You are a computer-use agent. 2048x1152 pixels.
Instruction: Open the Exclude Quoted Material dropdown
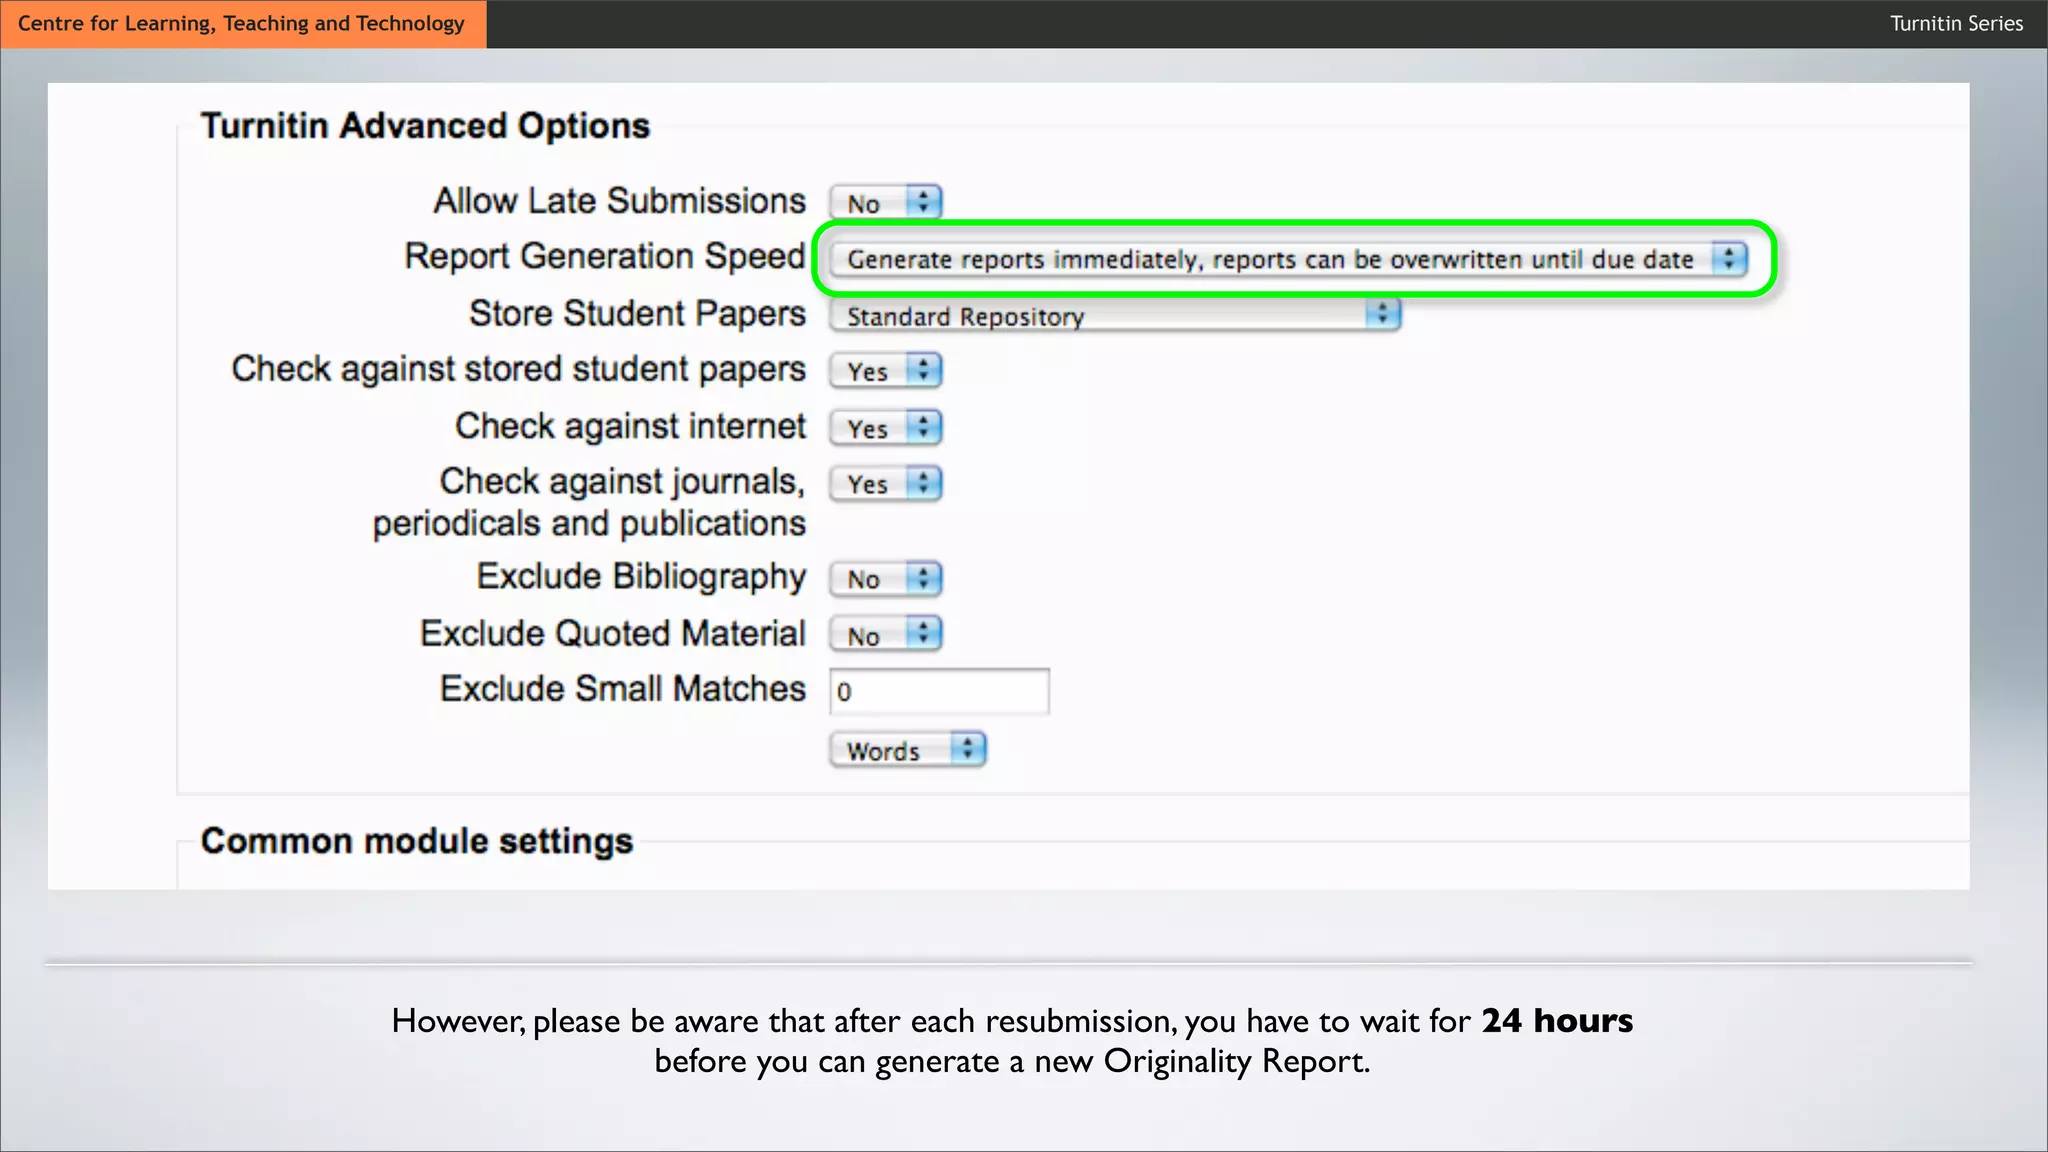886,635
